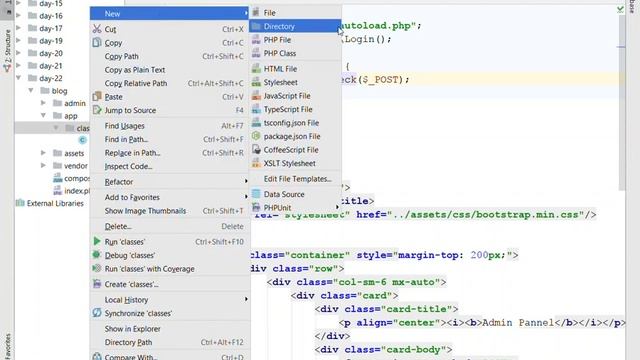Viewport: 640px width, 360px height.
Task: Click the editor vertical scrollbar
Action: pos(621,102)
